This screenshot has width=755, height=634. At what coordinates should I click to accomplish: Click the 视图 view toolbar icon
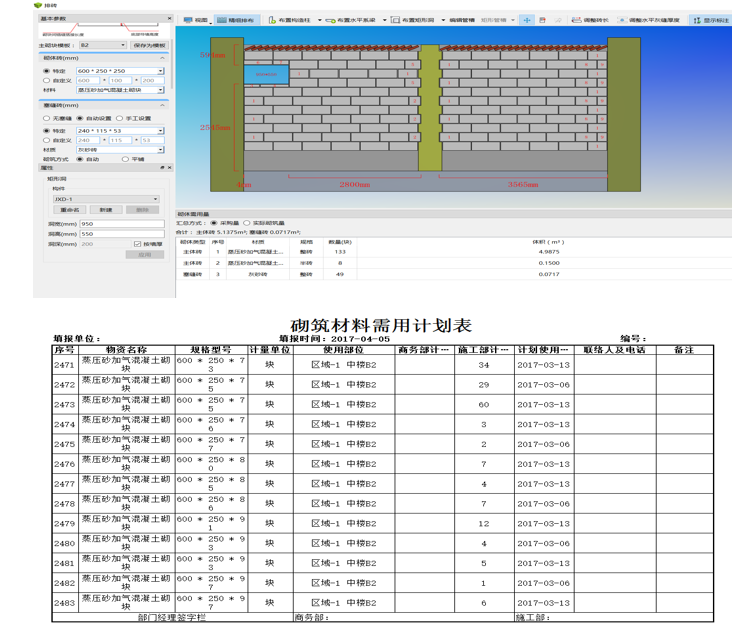coord(197,20)
